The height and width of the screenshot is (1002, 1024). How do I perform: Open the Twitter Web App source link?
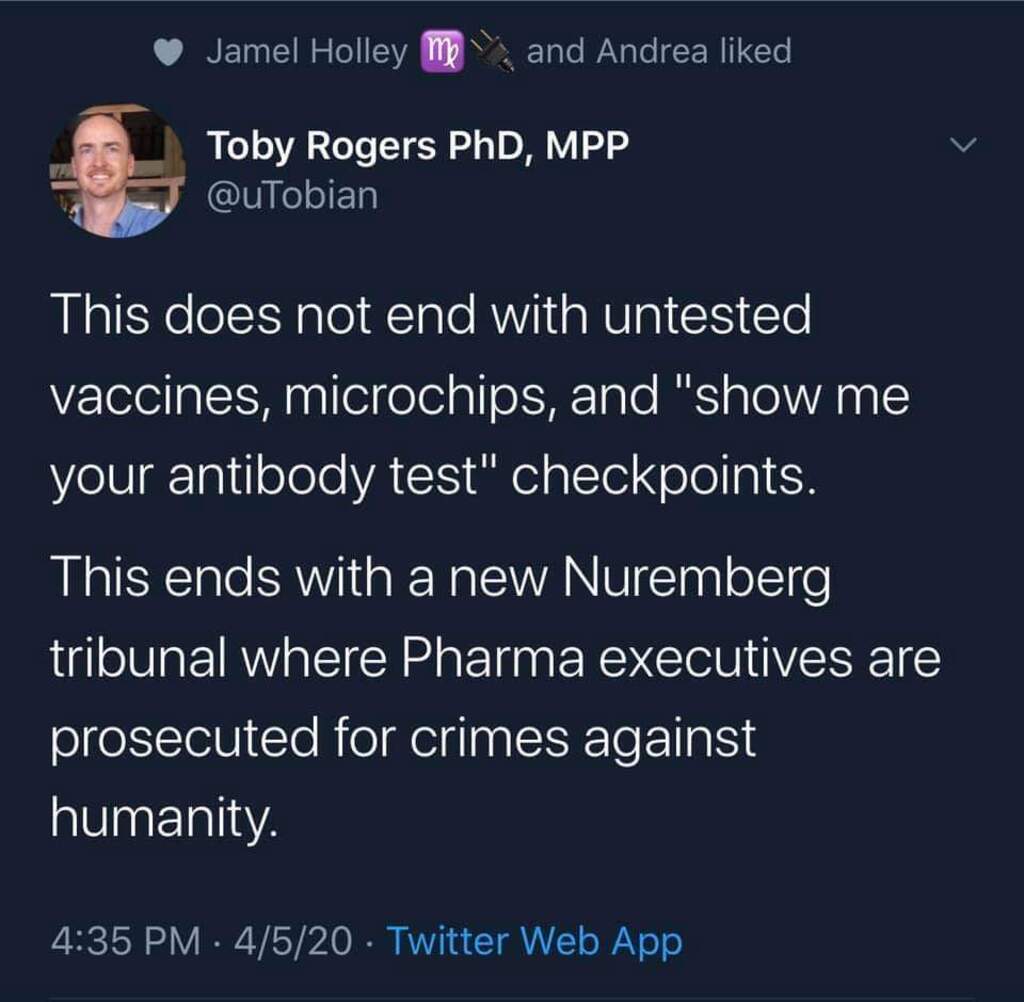click(534, 941)
